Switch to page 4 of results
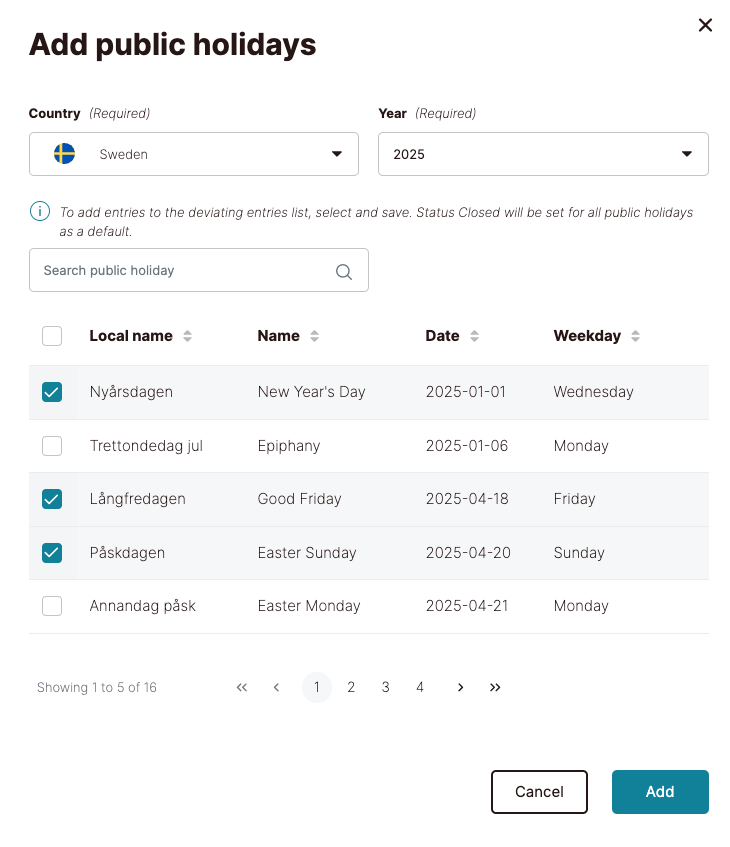This screenshot has width=730, height=847. [x=420, y=688]
